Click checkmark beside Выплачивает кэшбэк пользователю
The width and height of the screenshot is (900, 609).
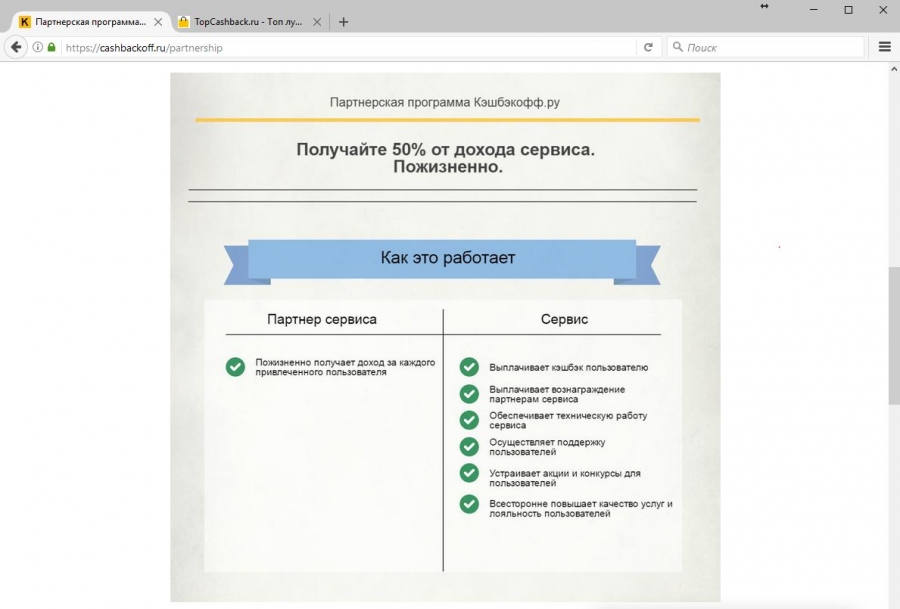469,367
